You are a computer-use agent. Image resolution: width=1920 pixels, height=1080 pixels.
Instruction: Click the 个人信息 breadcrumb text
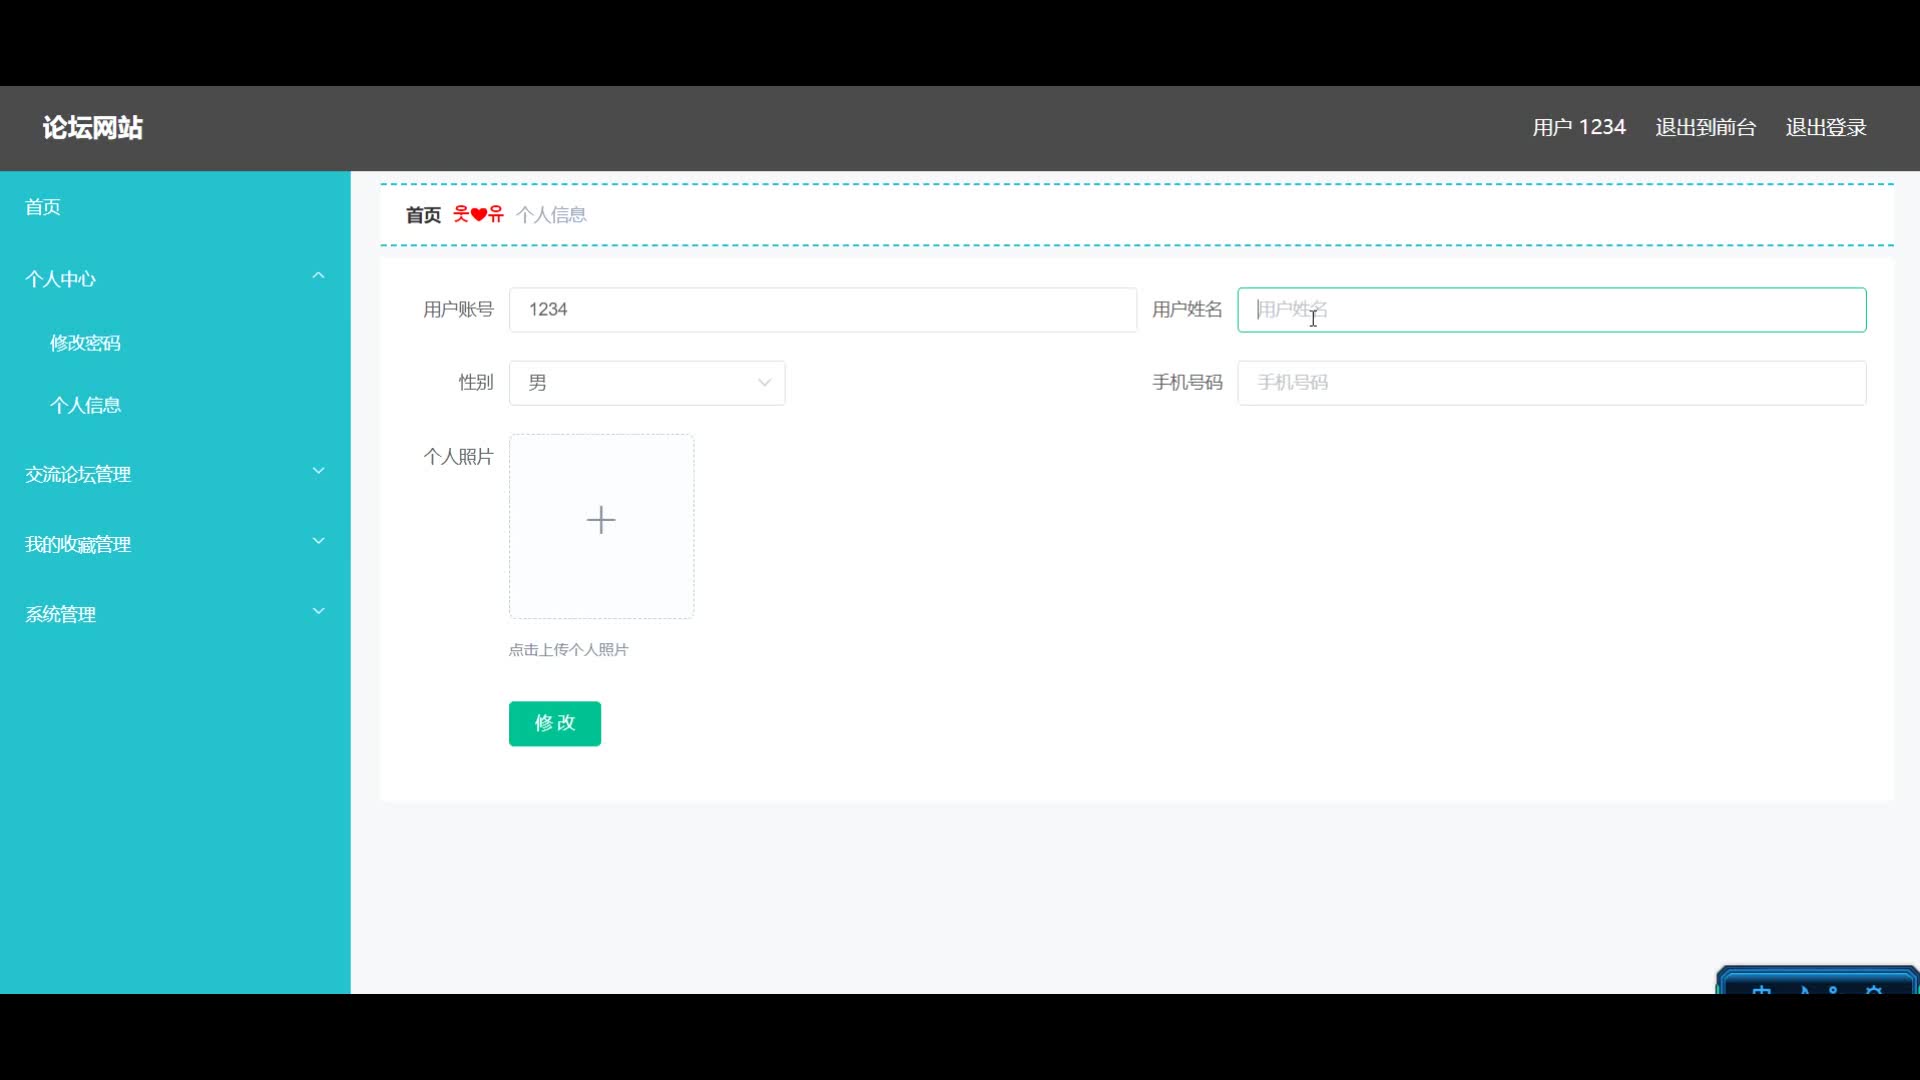(551, 214)
